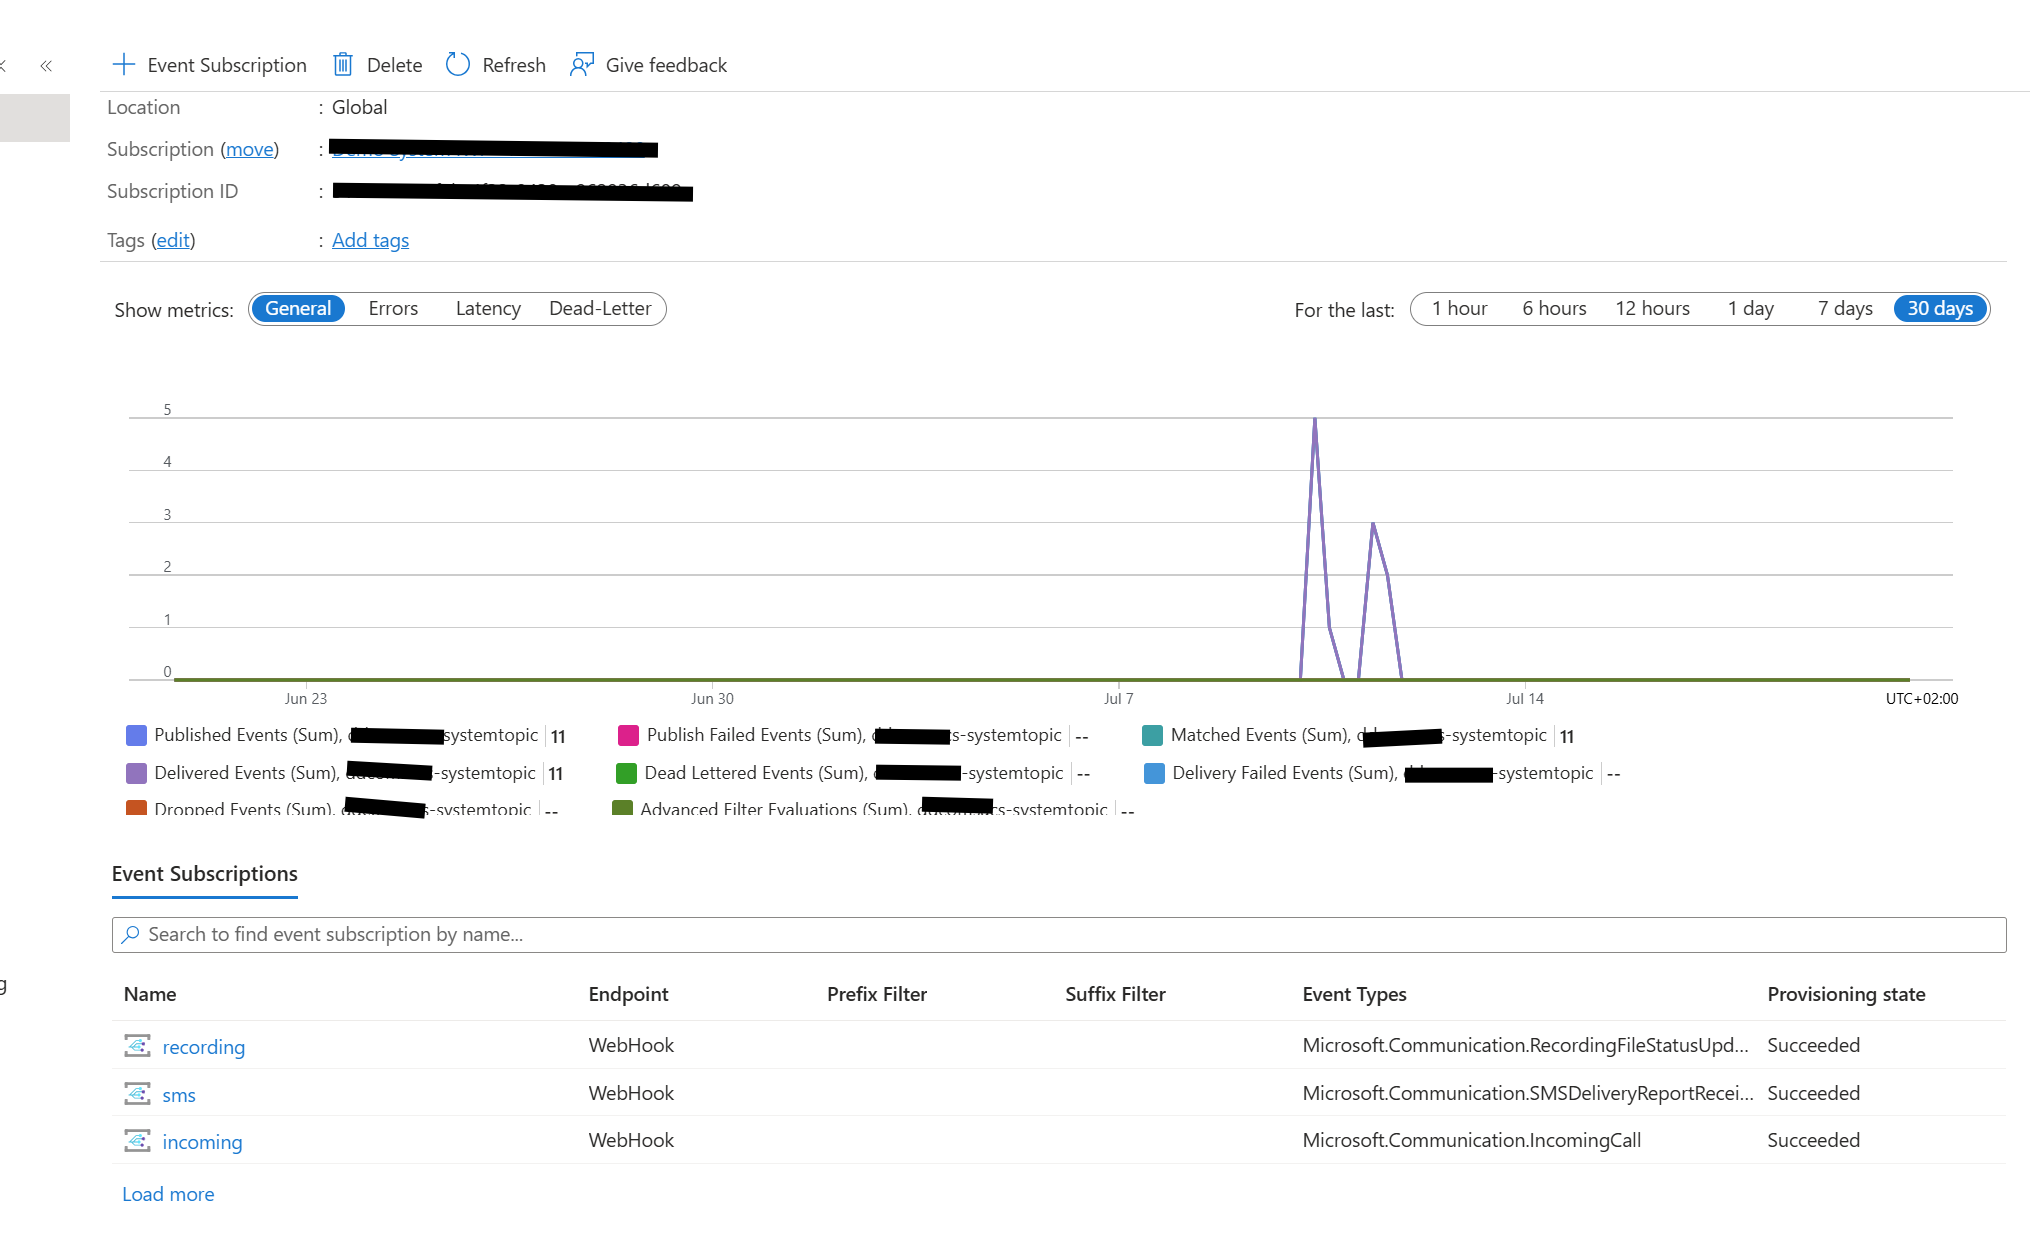This screenshot has width=2031, height=1234.
Task: Open the Add tags link
Action: click(370, 240)
